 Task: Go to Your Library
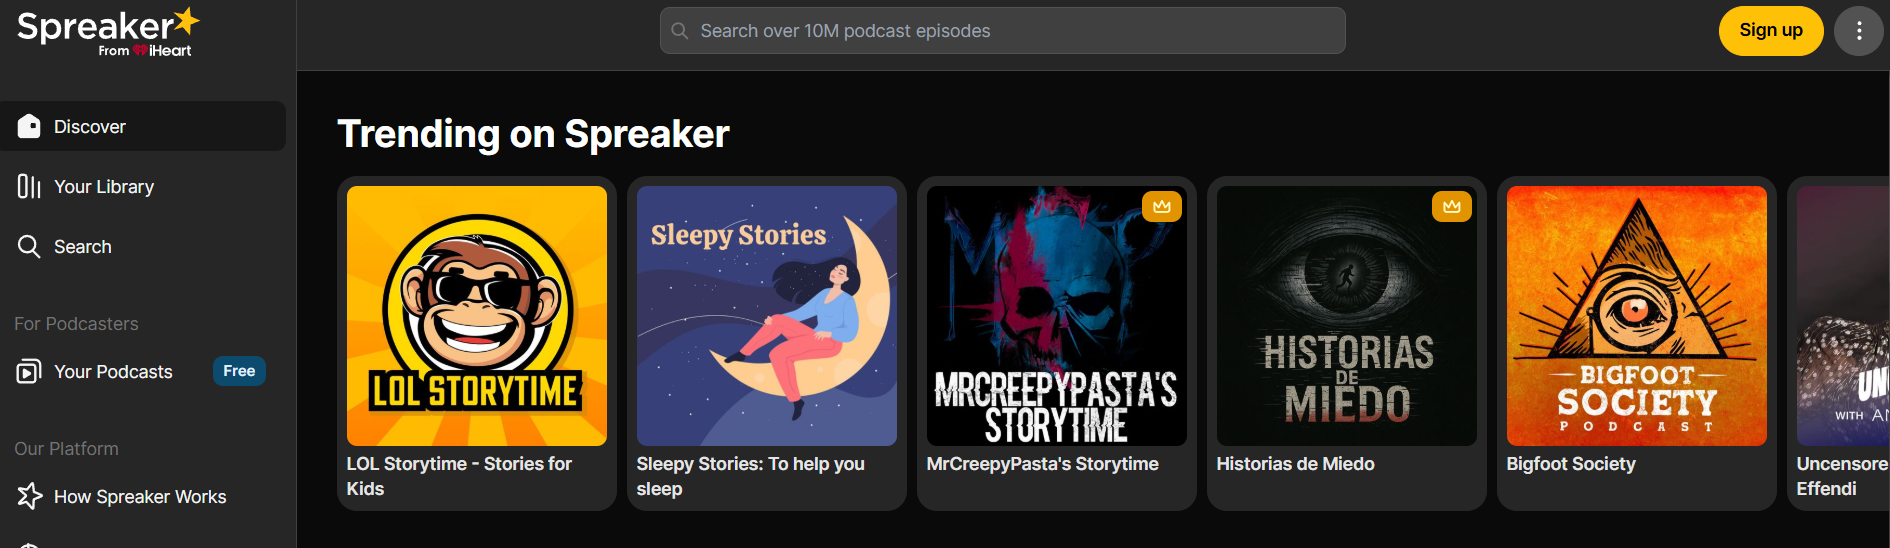click(143, 186)
